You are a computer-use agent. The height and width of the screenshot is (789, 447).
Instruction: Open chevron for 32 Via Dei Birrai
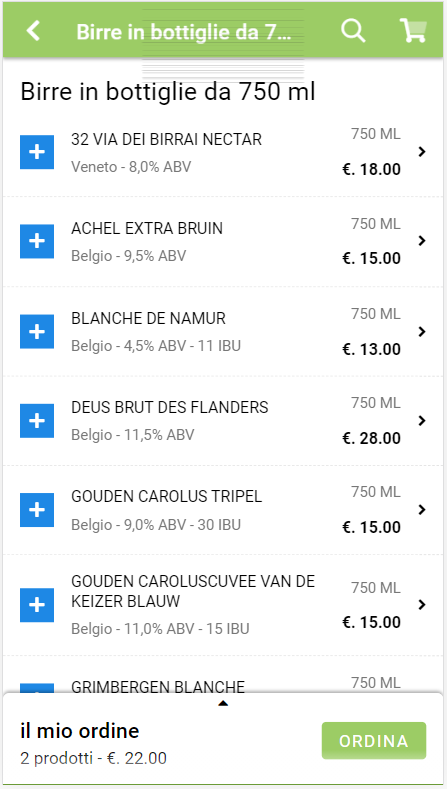[x=422, y=151]
